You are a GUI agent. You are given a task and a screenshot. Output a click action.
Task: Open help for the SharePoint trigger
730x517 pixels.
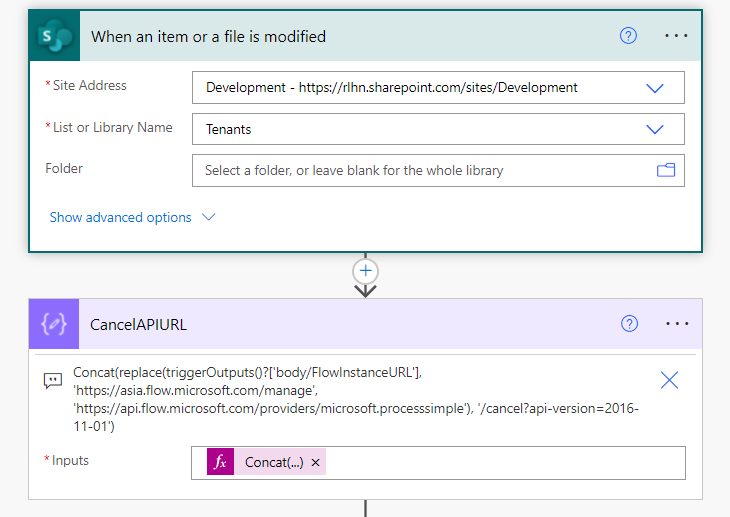pyautogui.click(x=628, y=36)
